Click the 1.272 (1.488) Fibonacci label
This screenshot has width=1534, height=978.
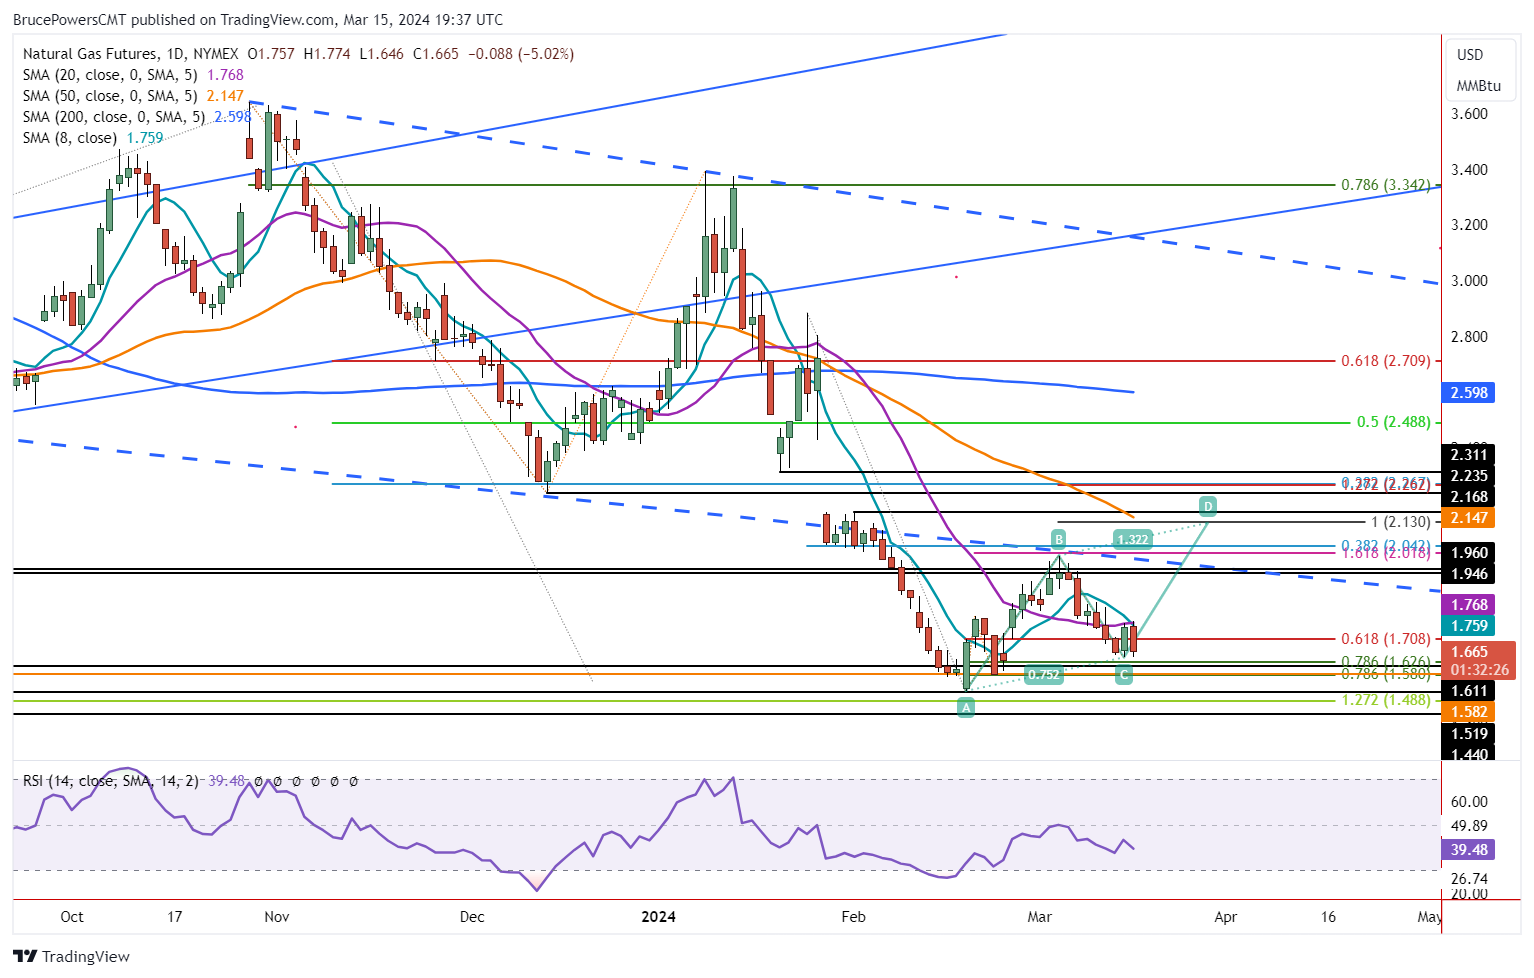(x=1385, y=701)
